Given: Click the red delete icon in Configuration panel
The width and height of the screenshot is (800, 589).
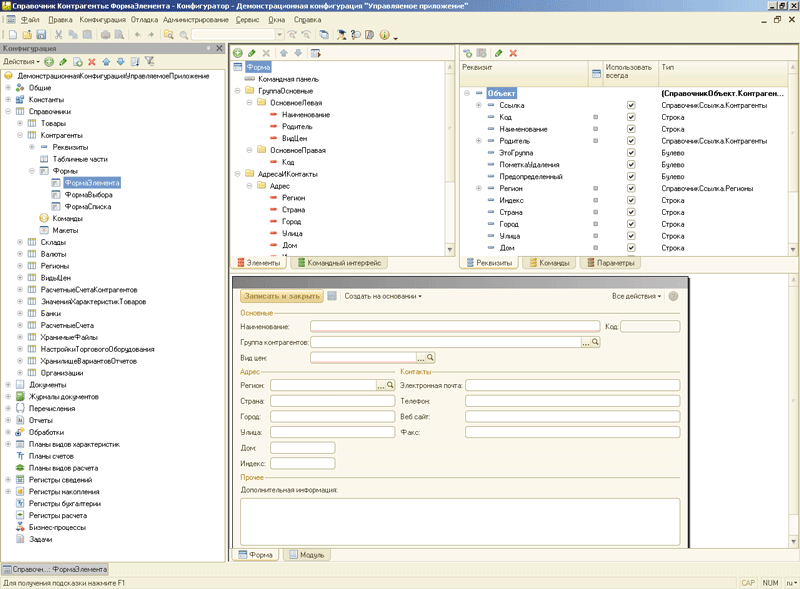Looking at the screenshot, I should [91, 61].
